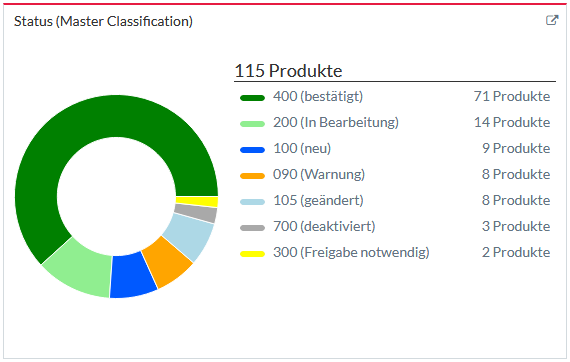Click the gray 700 (deaktiviert) legend swatch
Viewport: 570px width, 362px height.
tap(252, 228)
